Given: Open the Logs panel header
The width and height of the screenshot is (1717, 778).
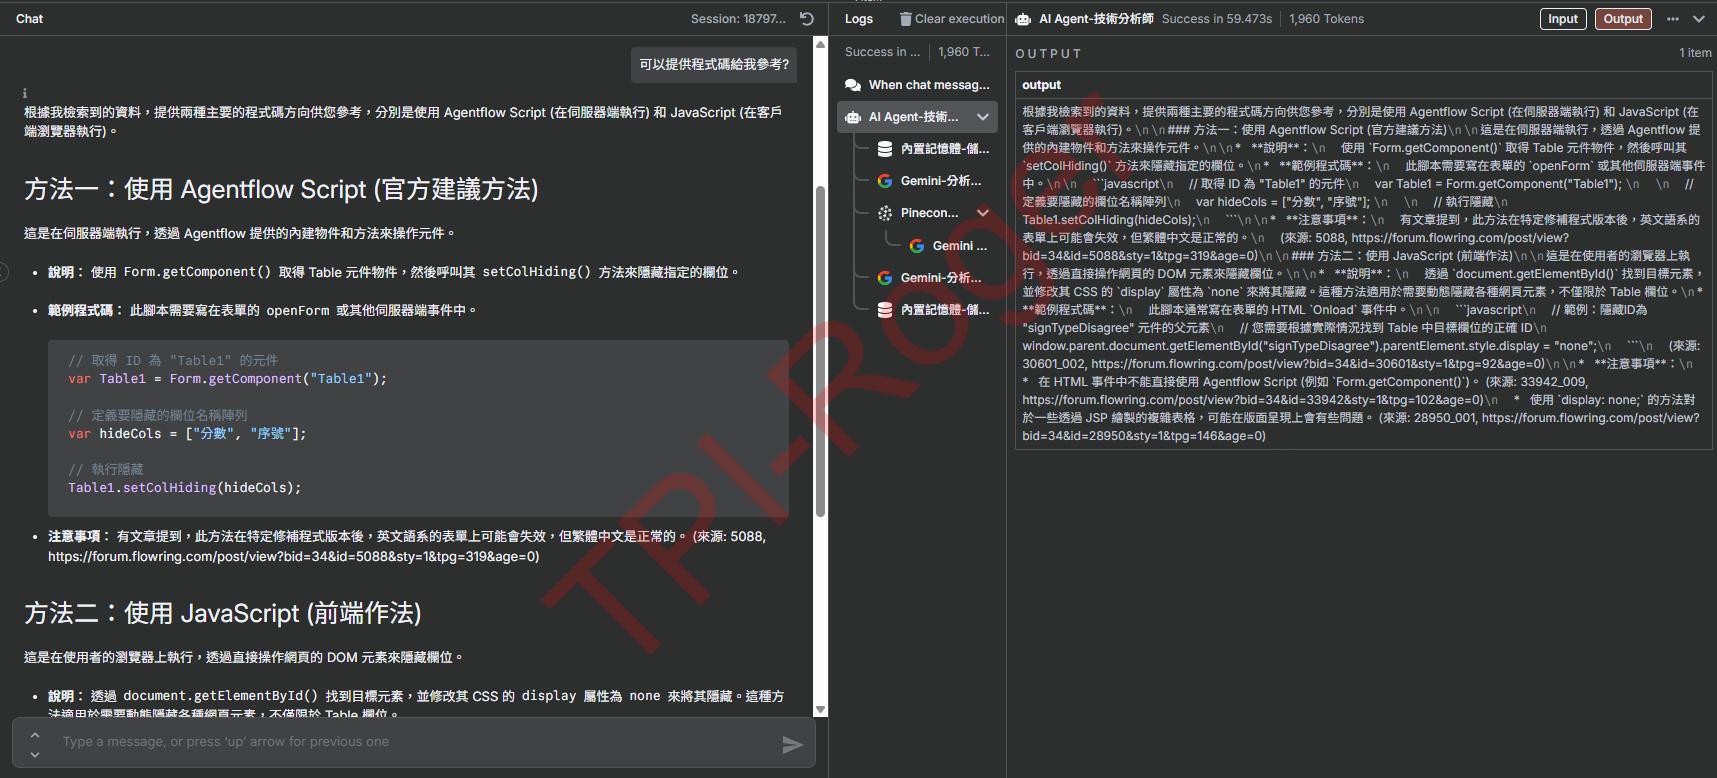Looking at the screenshot, I should point(858,19).
